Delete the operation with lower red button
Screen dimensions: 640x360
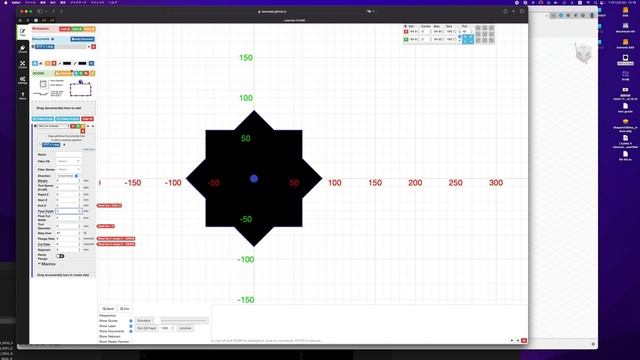82,131
